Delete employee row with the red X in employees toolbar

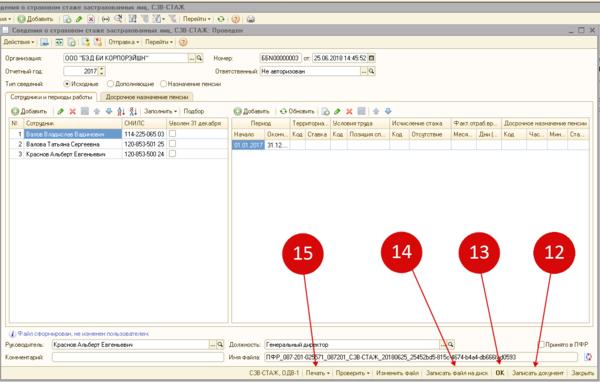(x=73, y=111)
